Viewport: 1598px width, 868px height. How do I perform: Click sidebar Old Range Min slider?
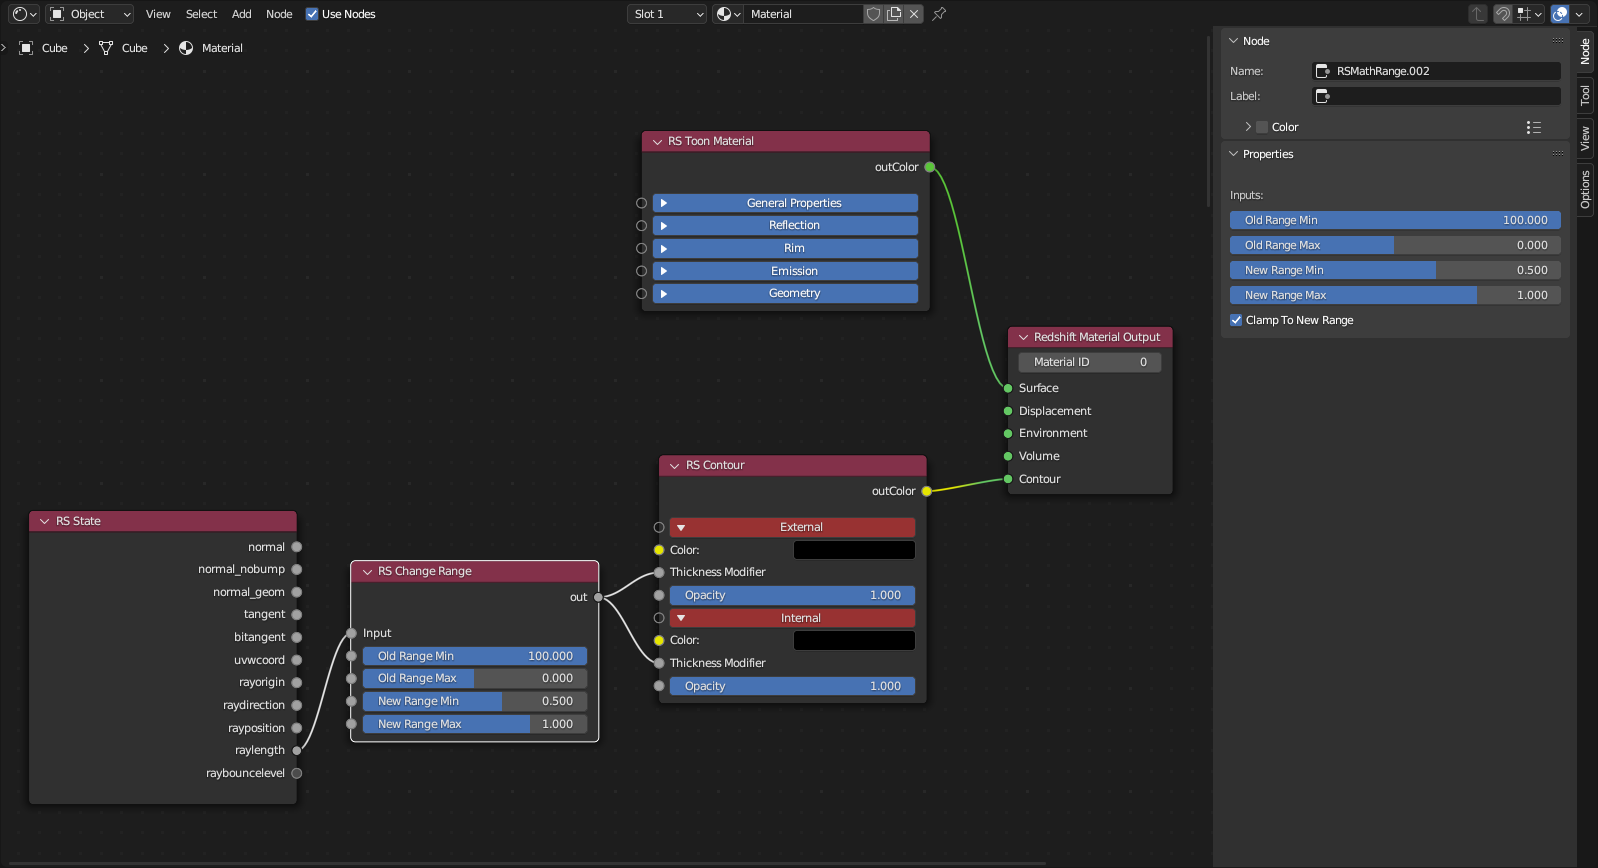(x=1395, y=220)
